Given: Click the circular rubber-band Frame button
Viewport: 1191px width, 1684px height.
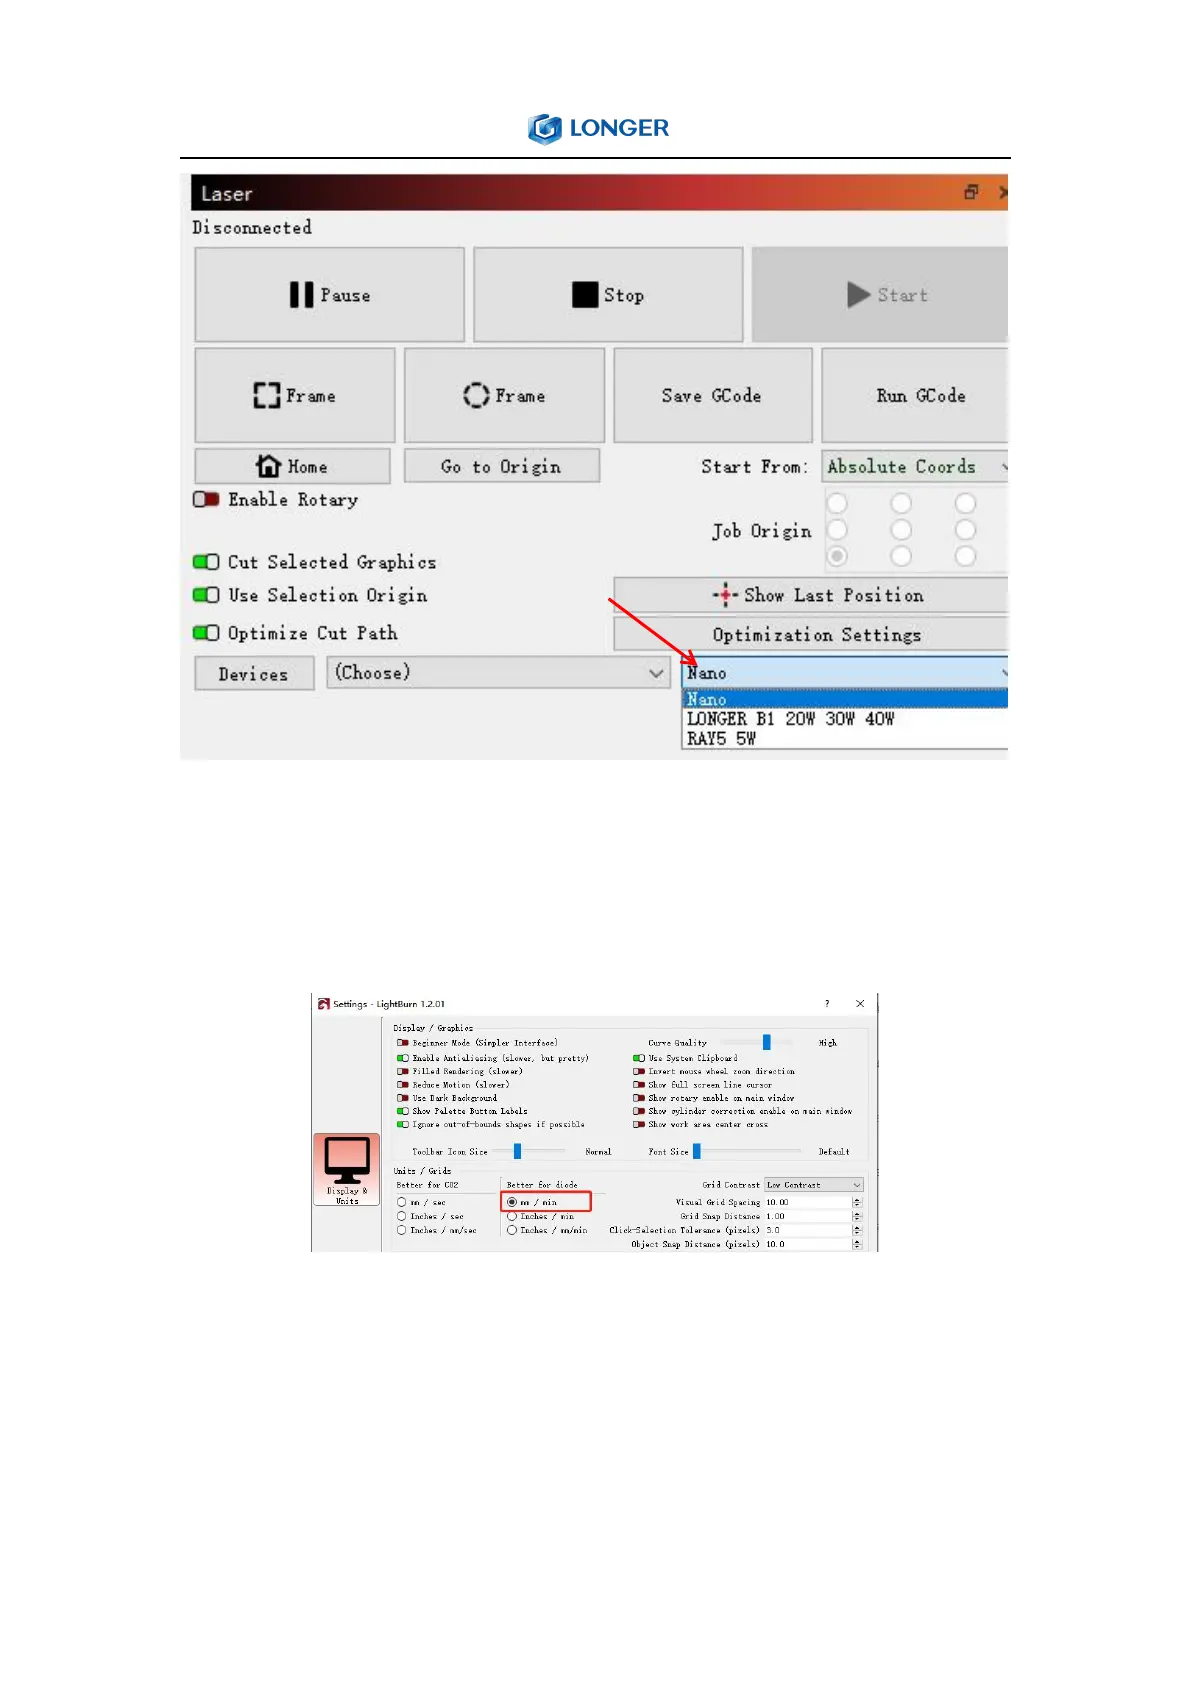Looking at the screenshot, I should (504, 395).
